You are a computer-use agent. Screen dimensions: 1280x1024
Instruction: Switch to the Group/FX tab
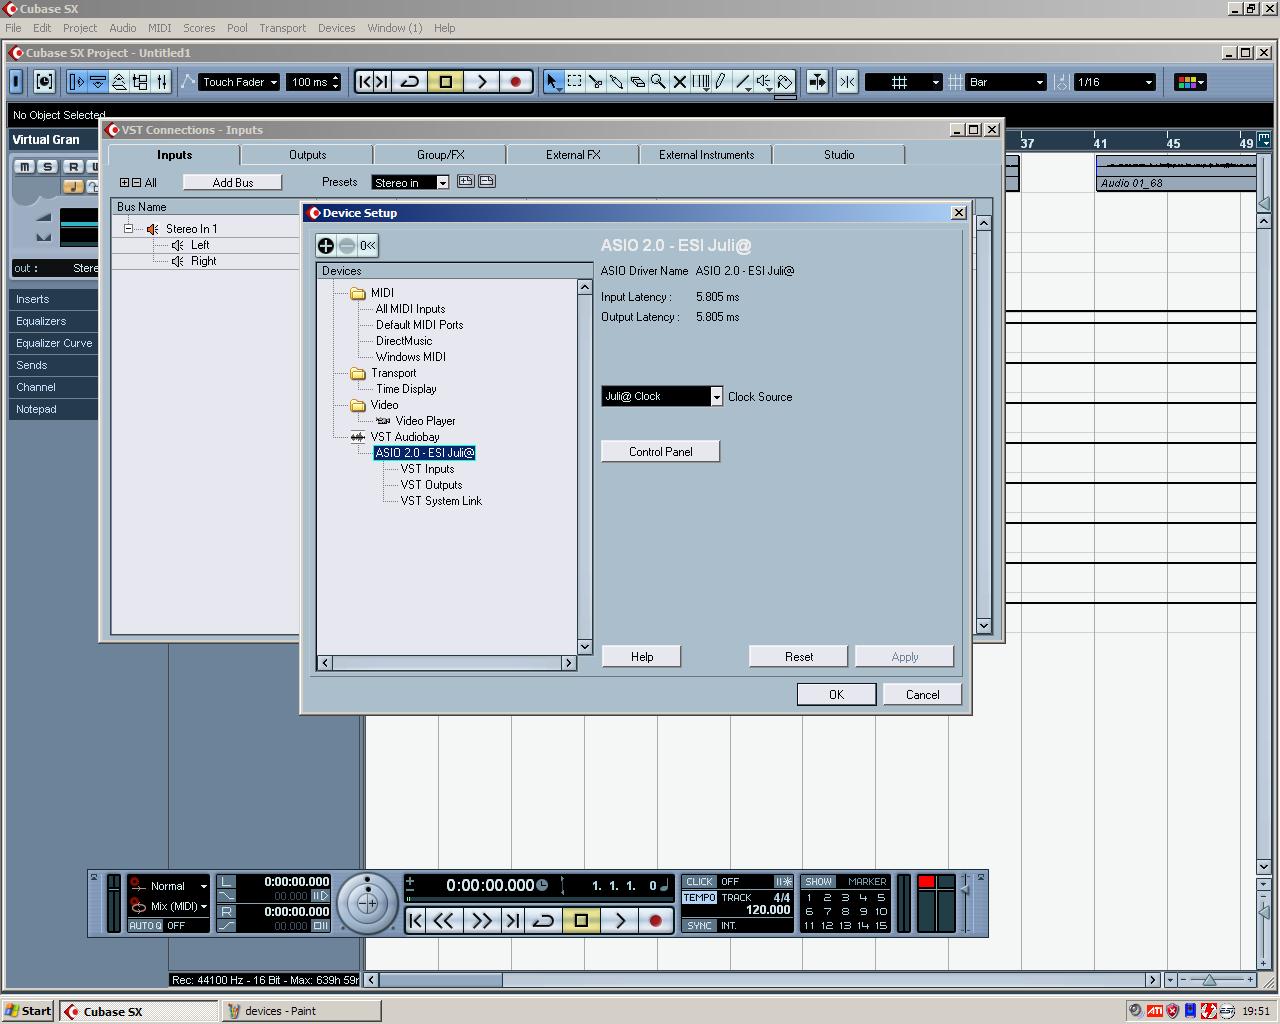[x=440, y=155]
